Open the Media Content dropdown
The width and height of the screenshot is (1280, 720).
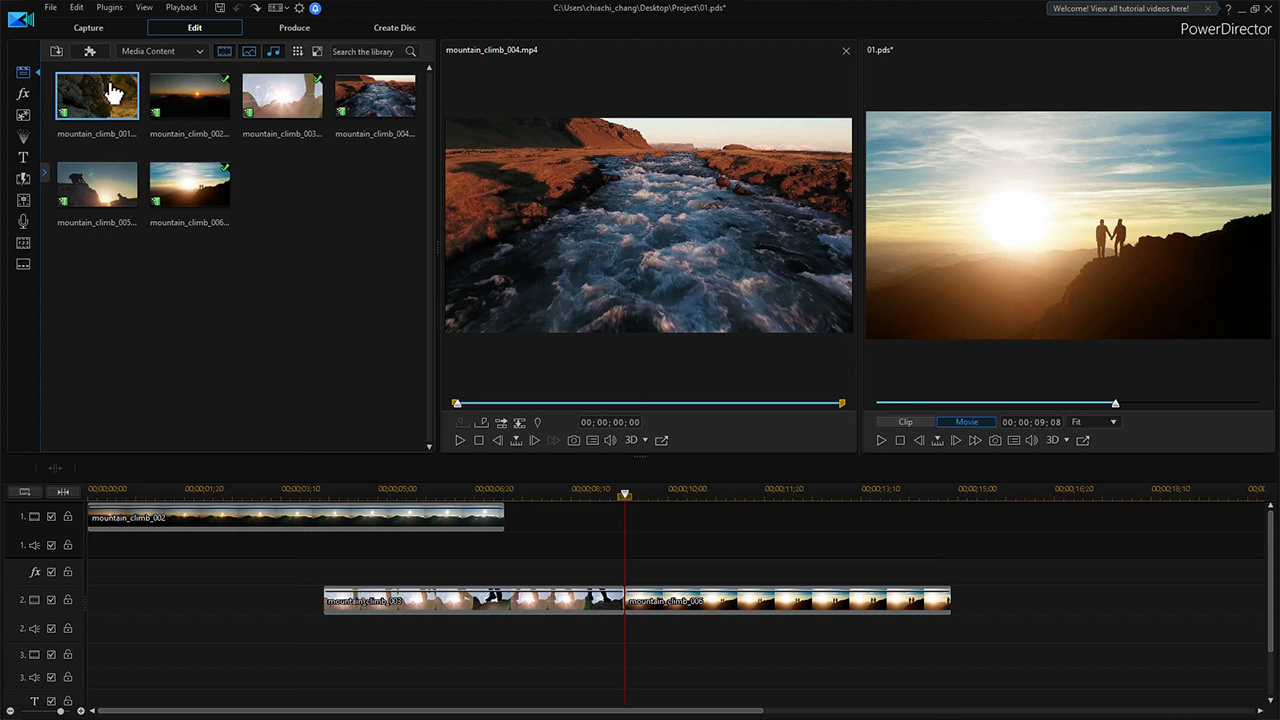162,51
